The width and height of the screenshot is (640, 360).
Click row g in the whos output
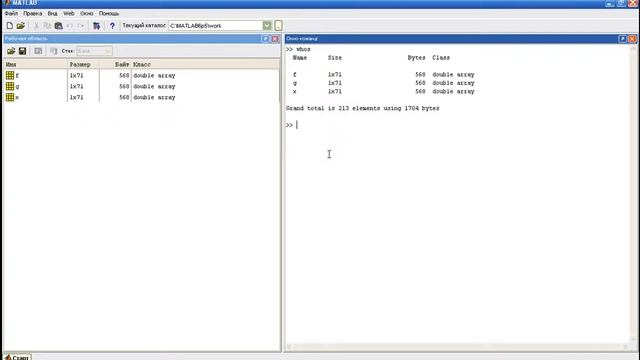[384, 83]
